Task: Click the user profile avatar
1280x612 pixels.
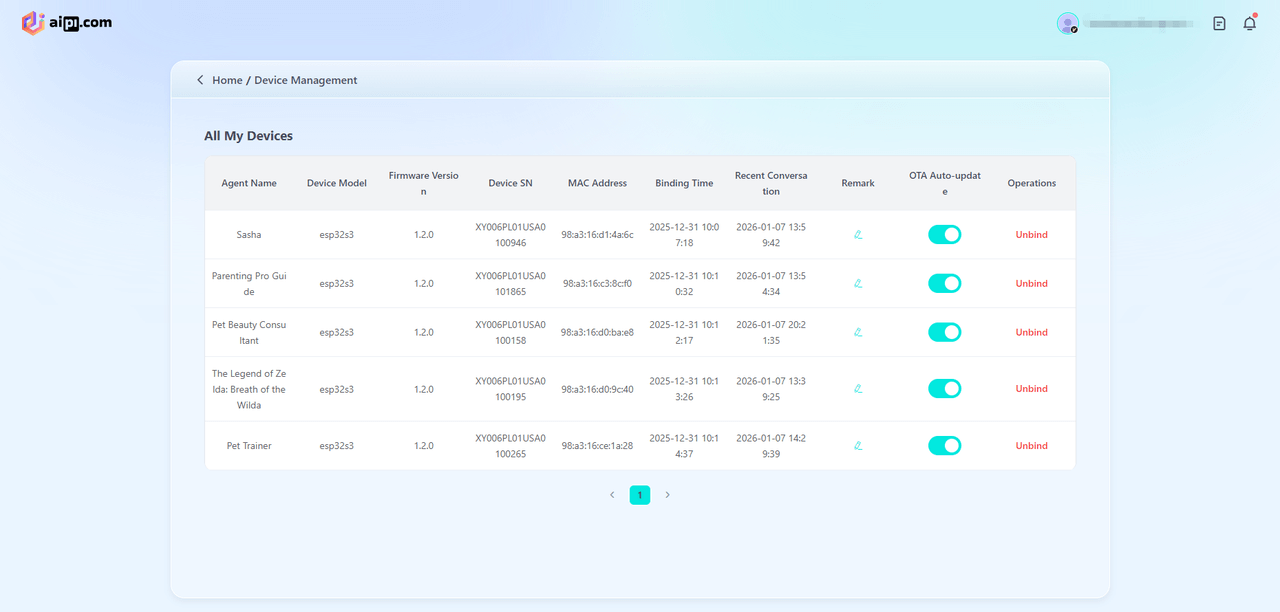Action: 1068,23
